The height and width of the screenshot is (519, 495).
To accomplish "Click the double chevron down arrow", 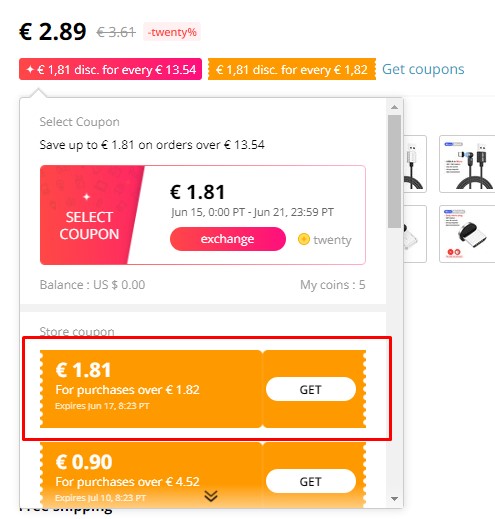I will pos(211,496).
